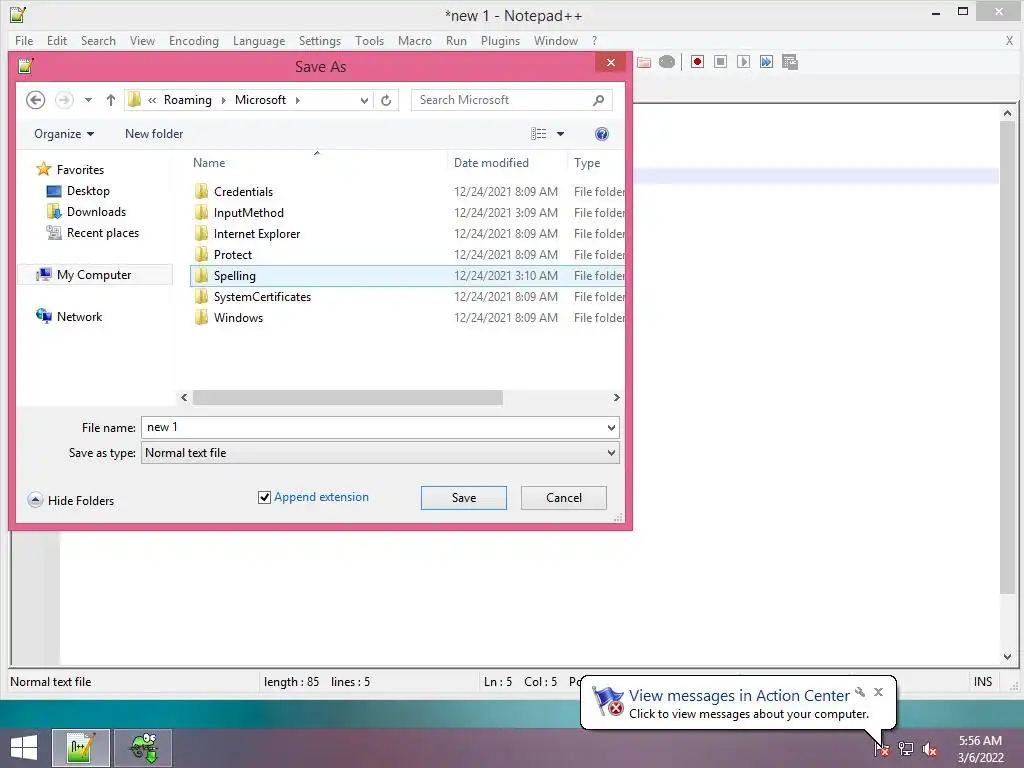Click New folder button
This screenshot has width=1024, height=768.
point(154,134)
